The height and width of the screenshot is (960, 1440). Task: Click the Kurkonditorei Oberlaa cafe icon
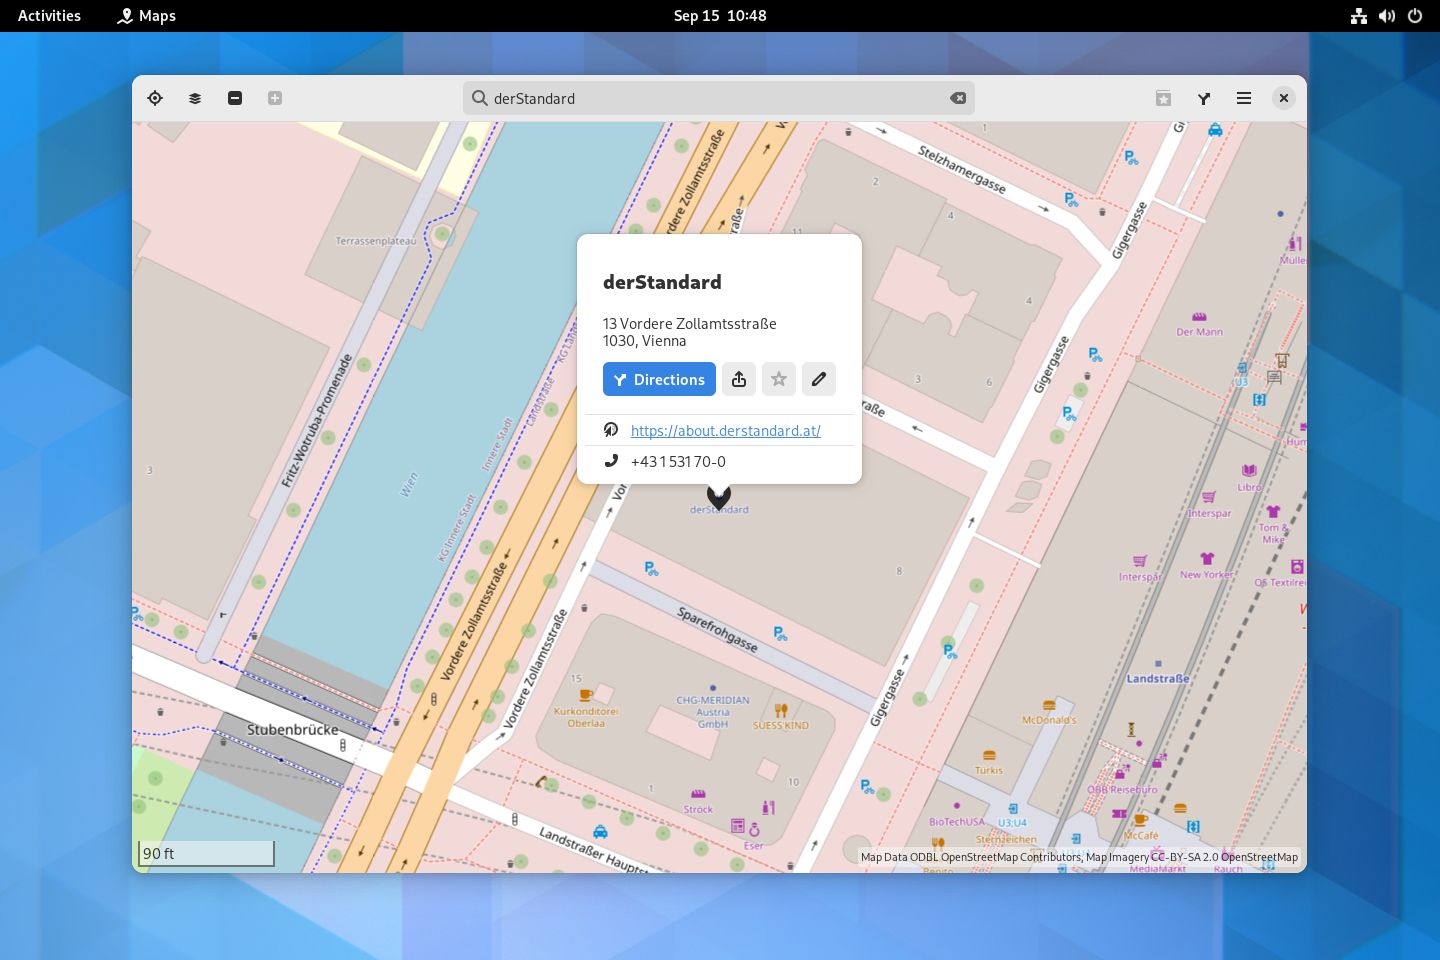coord(586,695)
